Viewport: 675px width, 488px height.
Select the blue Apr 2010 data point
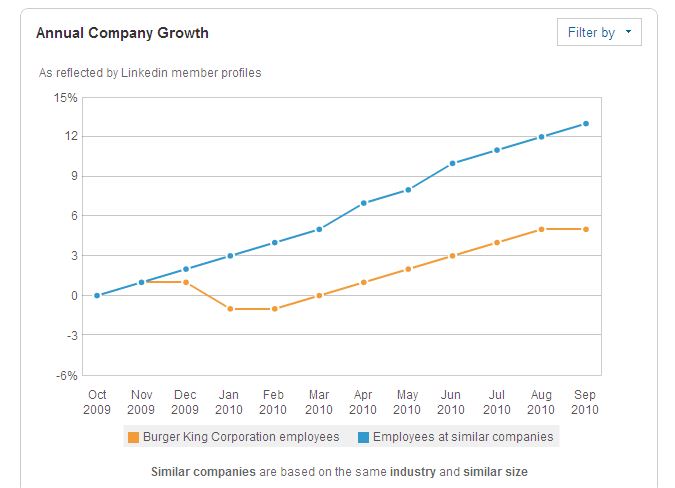pos(364,203)
